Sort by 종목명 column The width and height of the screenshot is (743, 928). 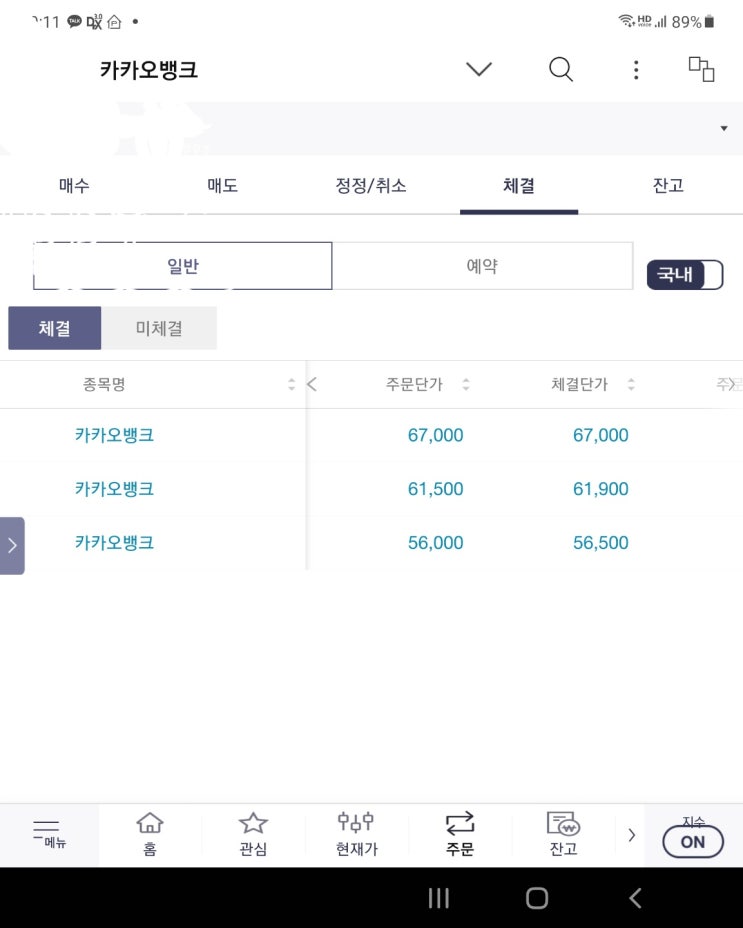tap(291, 384)
